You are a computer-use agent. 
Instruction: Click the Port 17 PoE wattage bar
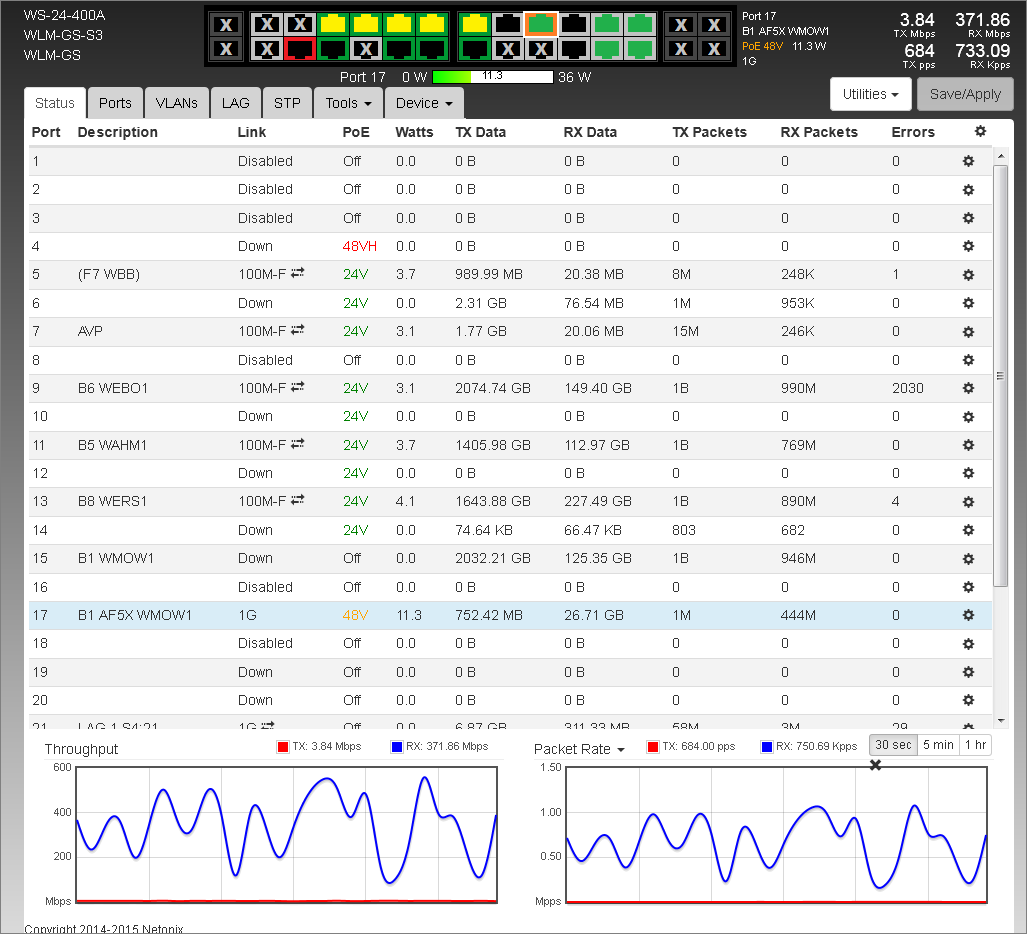pyautogui.click(x=492, y=77)
